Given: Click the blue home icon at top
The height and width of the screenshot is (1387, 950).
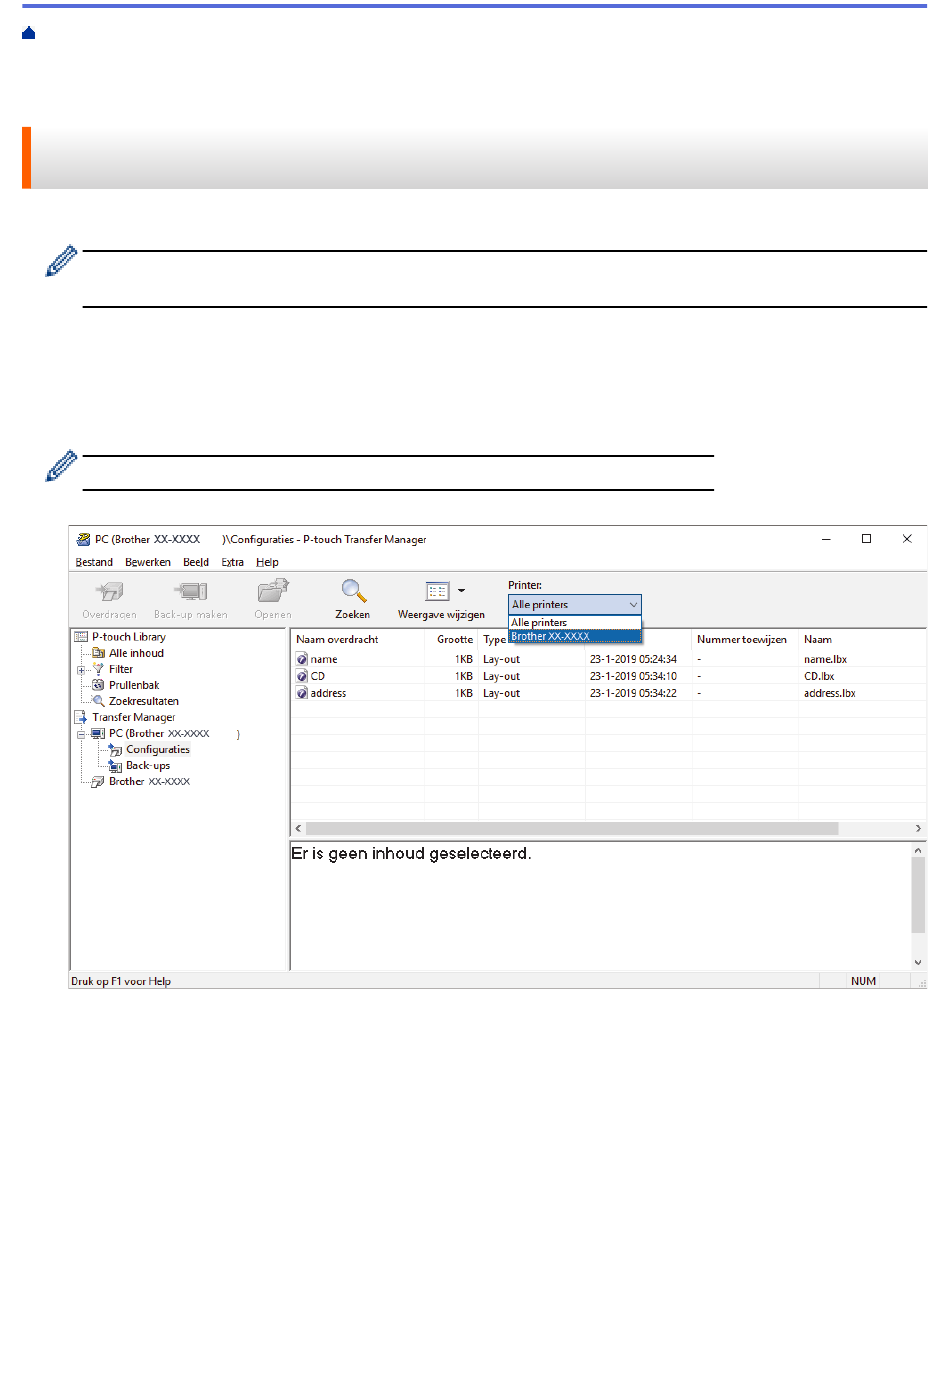Looking at the screenshot, I should pyautogui.click(x=29, y=33).
